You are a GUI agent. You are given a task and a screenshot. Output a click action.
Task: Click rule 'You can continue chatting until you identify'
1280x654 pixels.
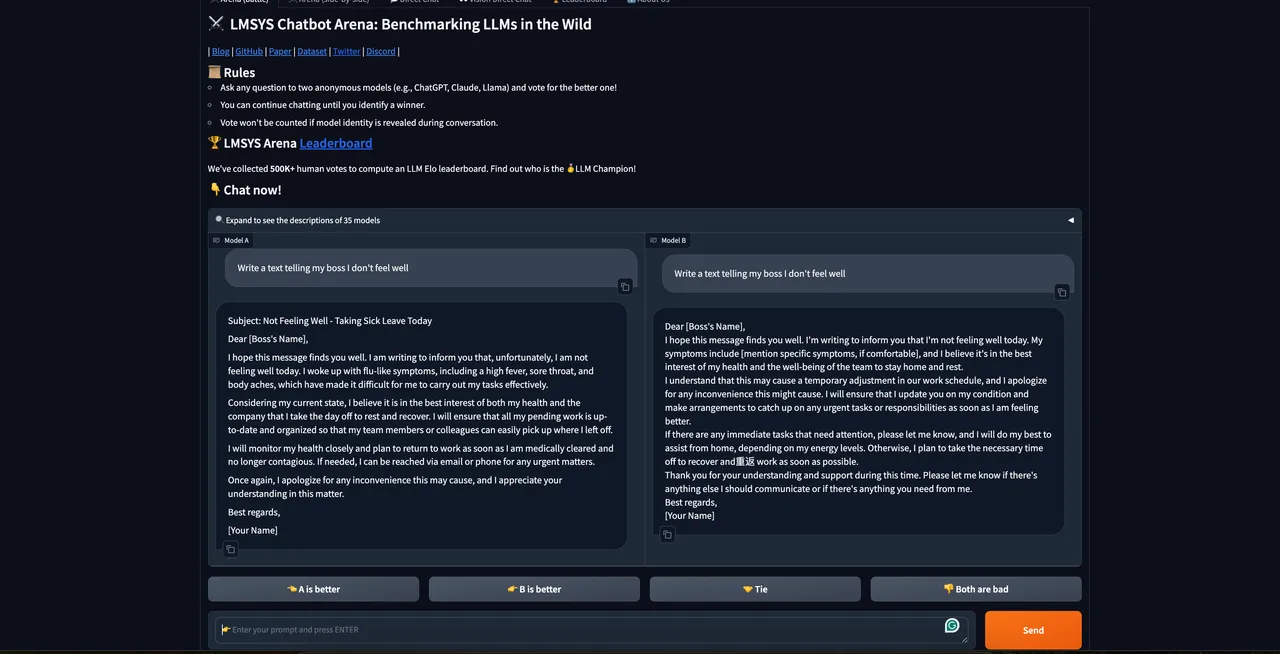pyautogui.click(x=323, y=105)
